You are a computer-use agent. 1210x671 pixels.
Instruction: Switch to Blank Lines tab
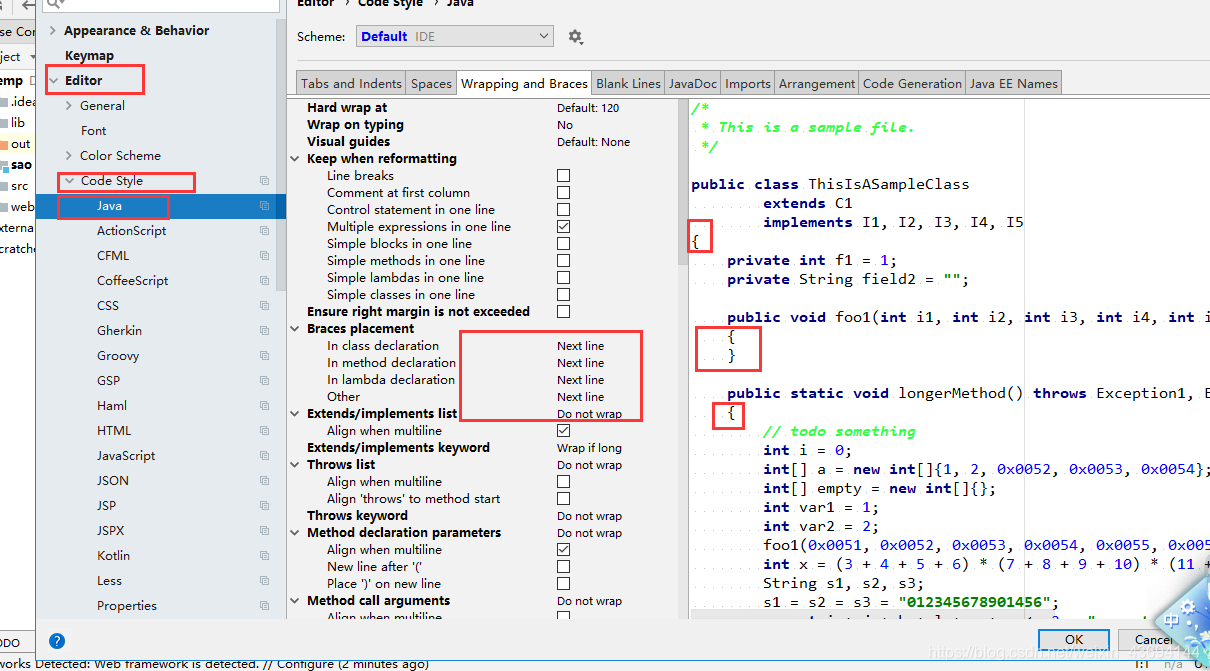tap(628, 84)
